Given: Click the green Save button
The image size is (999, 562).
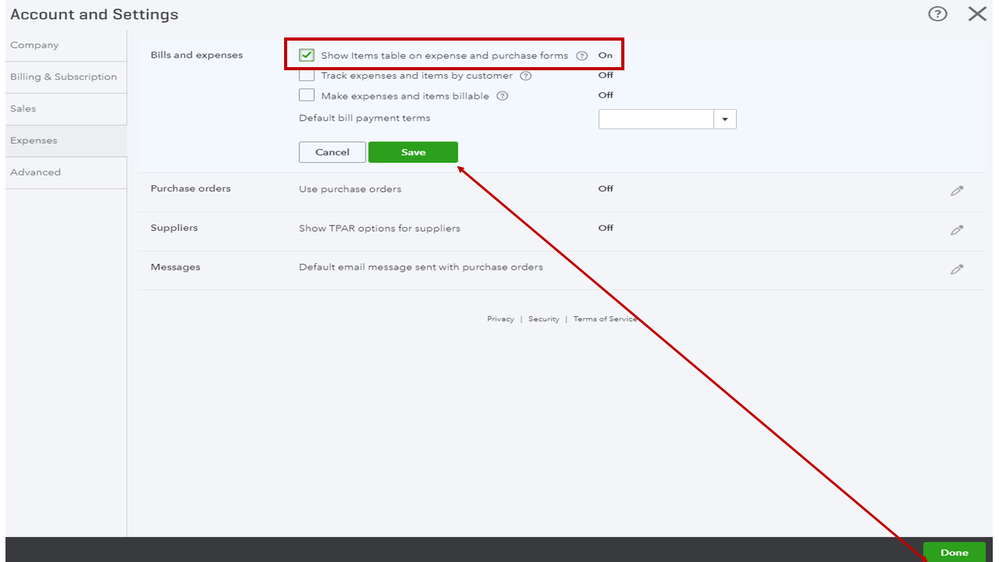Looking at the screenshot, I should [413, 152].
